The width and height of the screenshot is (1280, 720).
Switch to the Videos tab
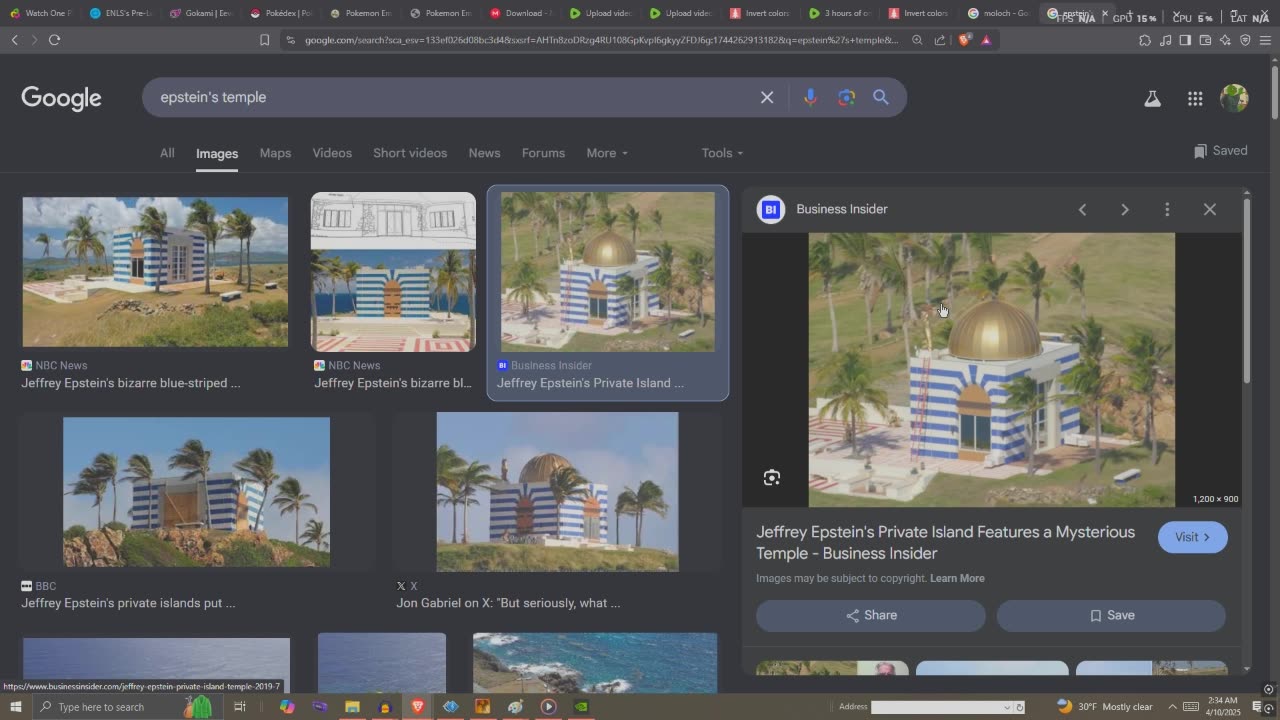(332, 153)
